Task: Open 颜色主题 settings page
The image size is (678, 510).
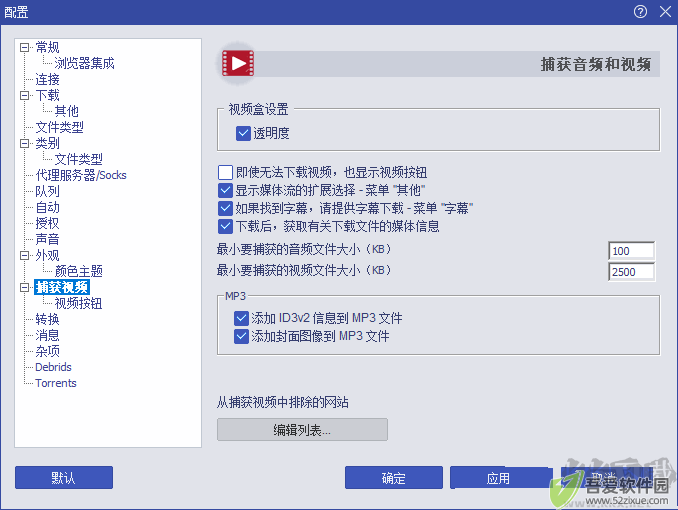Action: tap(78, 271)
